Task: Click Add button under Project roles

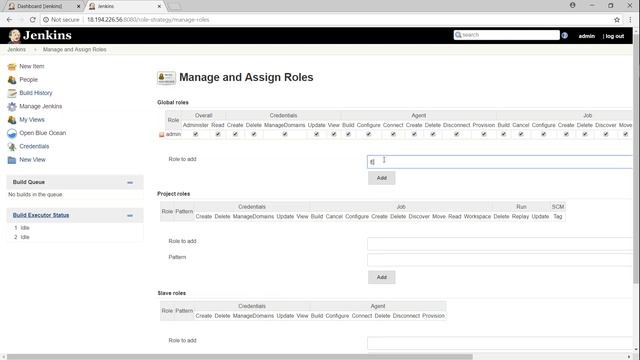Action: tap(382, 277)
